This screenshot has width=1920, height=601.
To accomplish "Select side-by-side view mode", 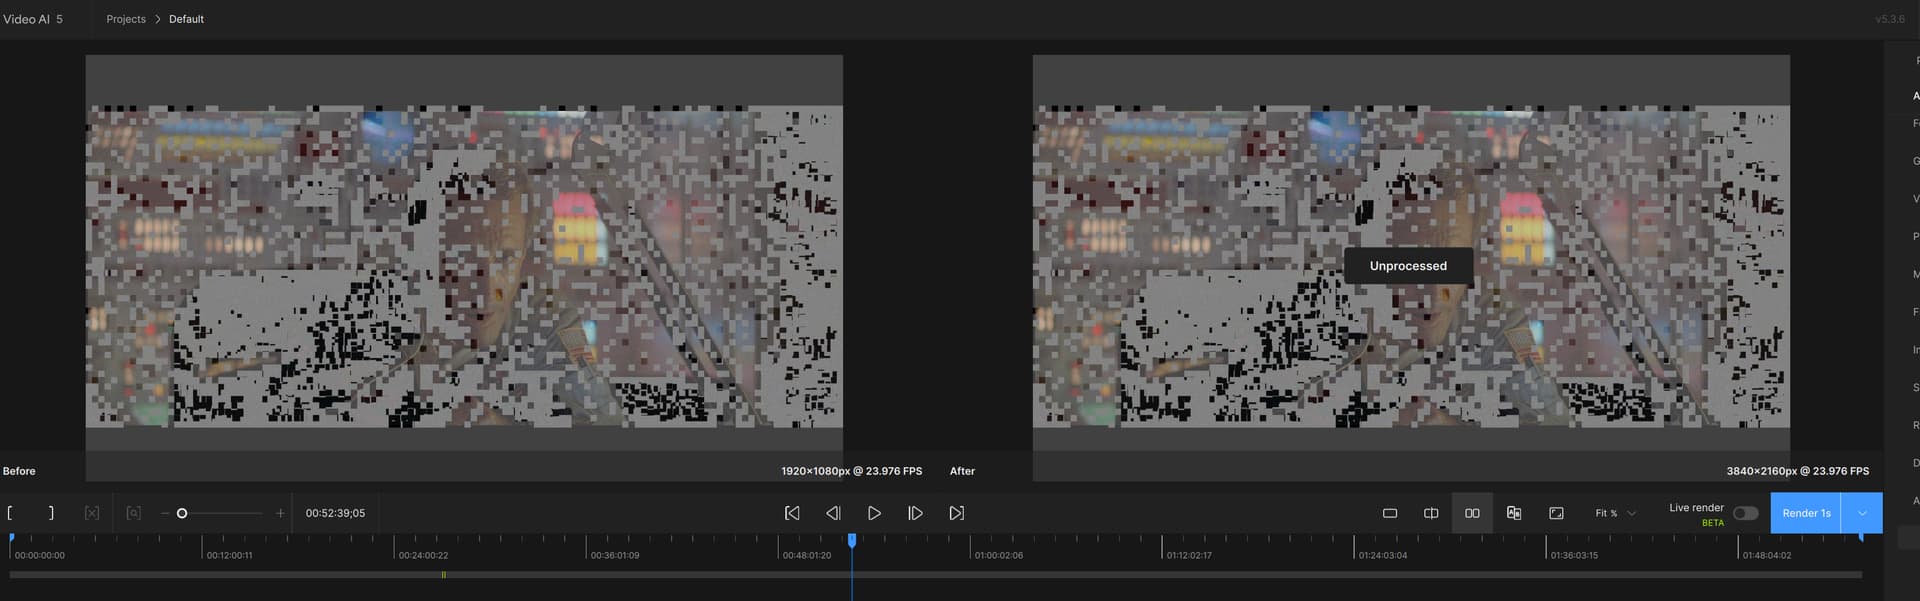I will [x=1472, y=513].
